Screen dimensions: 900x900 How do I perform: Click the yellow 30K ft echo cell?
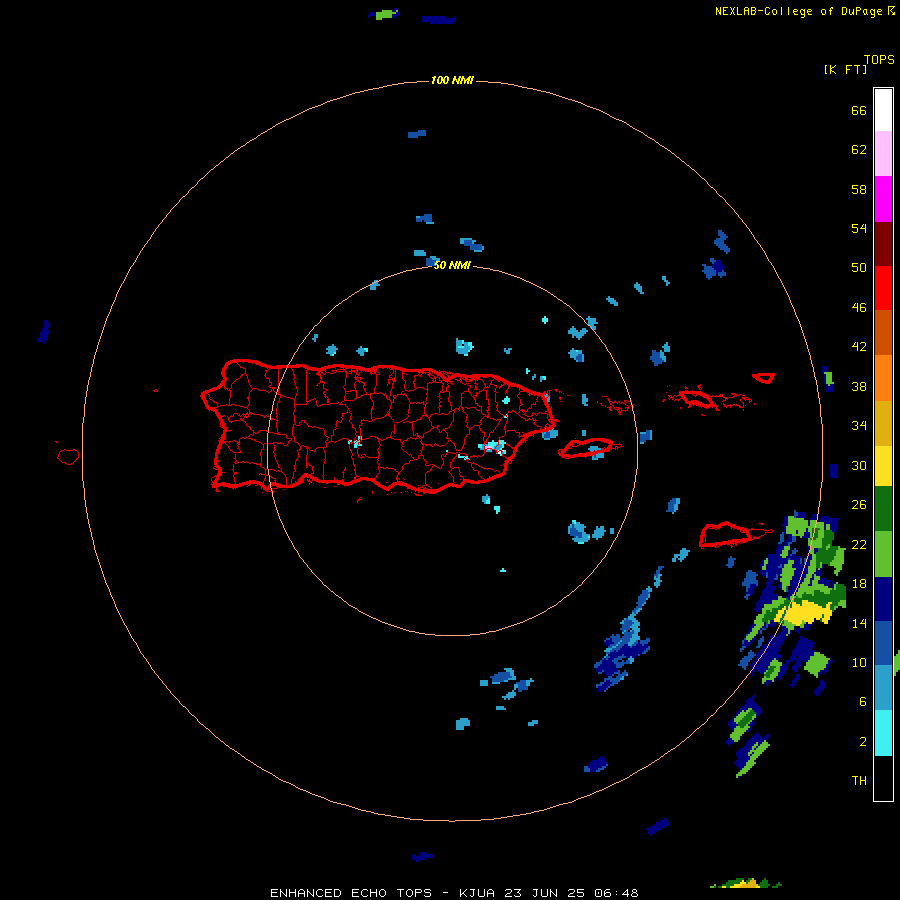point(806,613)
